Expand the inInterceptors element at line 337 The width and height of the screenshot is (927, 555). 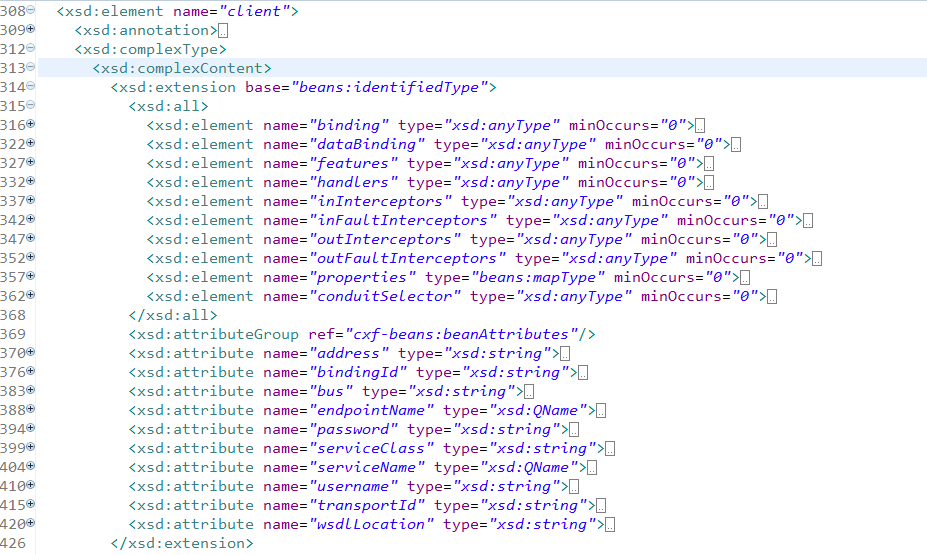pyautogui.click(x=30, y=200)
